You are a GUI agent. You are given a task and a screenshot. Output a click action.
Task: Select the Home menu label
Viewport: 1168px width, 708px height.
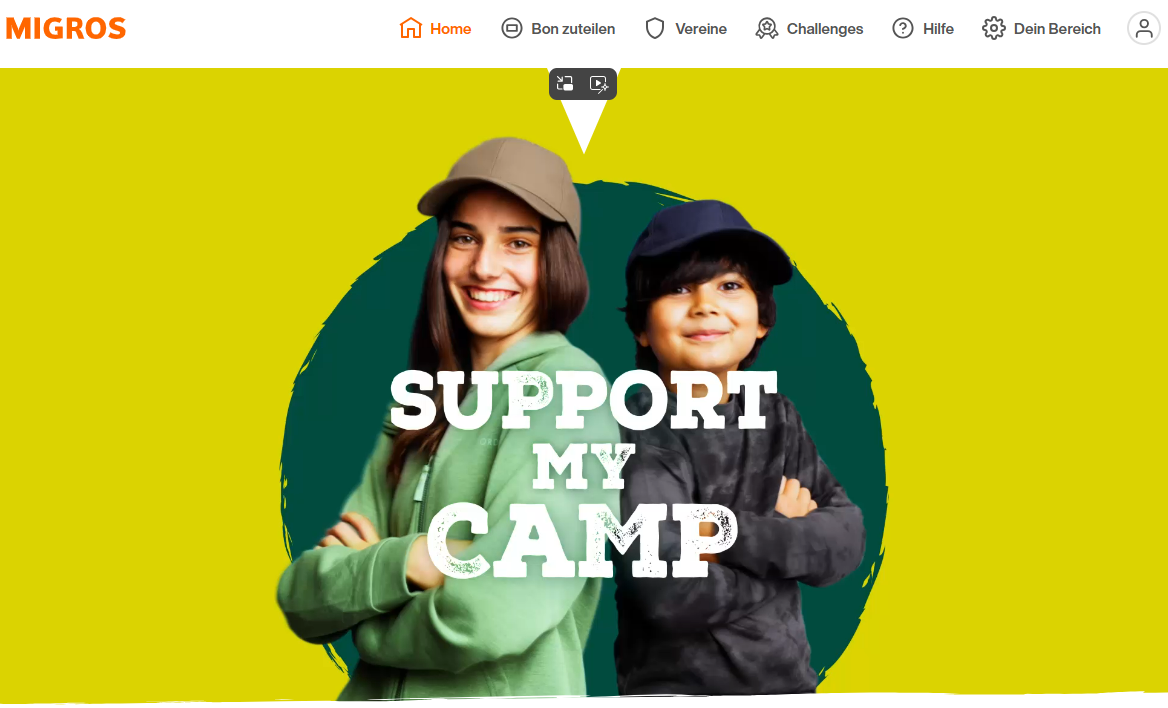(451, 29)
